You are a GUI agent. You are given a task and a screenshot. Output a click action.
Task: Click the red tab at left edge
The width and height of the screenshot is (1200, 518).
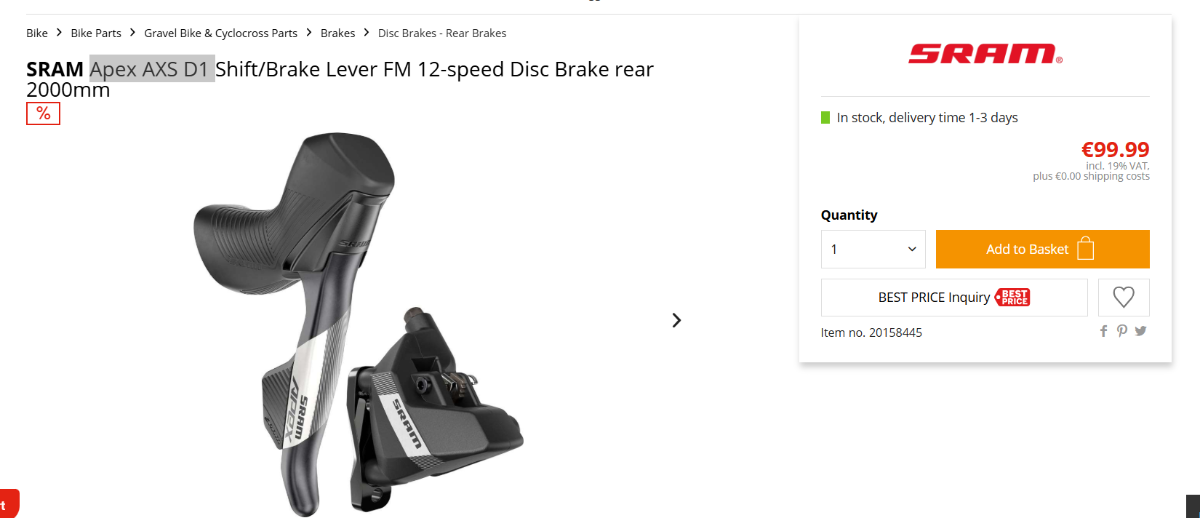click(9, 503)
